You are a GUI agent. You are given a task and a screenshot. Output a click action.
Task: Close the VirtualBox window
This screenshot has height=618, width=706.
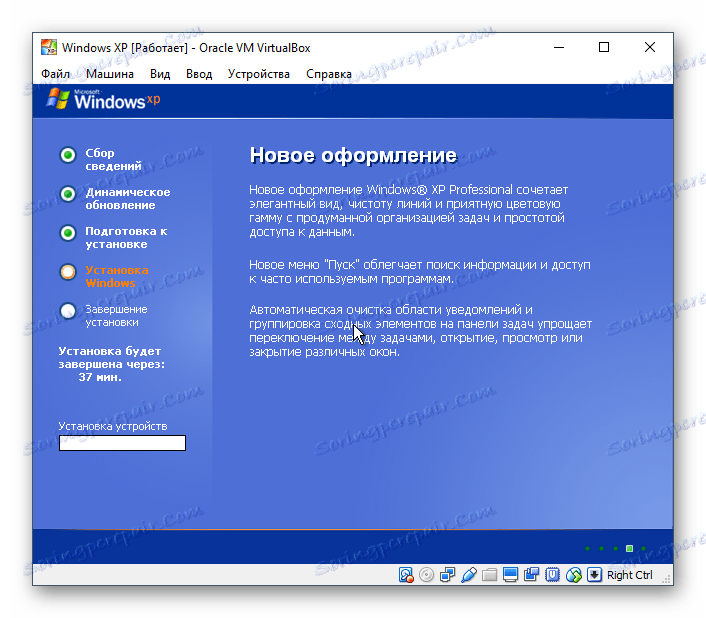(649, 47)
